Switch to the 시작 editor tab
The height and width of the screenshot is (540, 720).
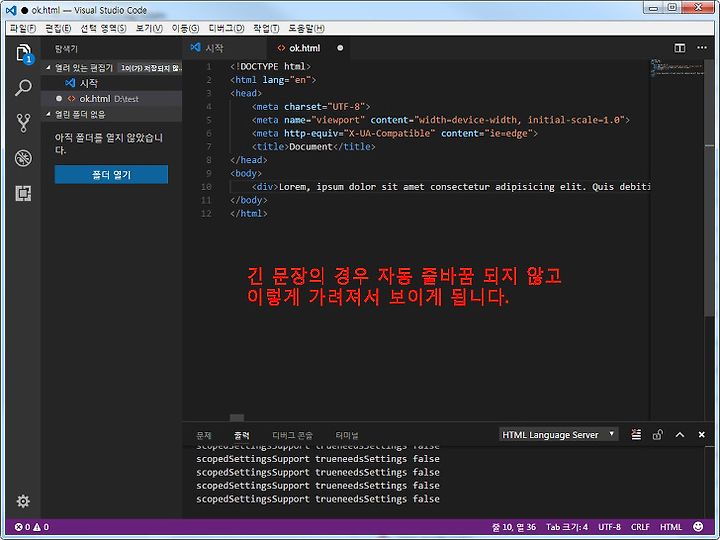[x=225, y=48]
